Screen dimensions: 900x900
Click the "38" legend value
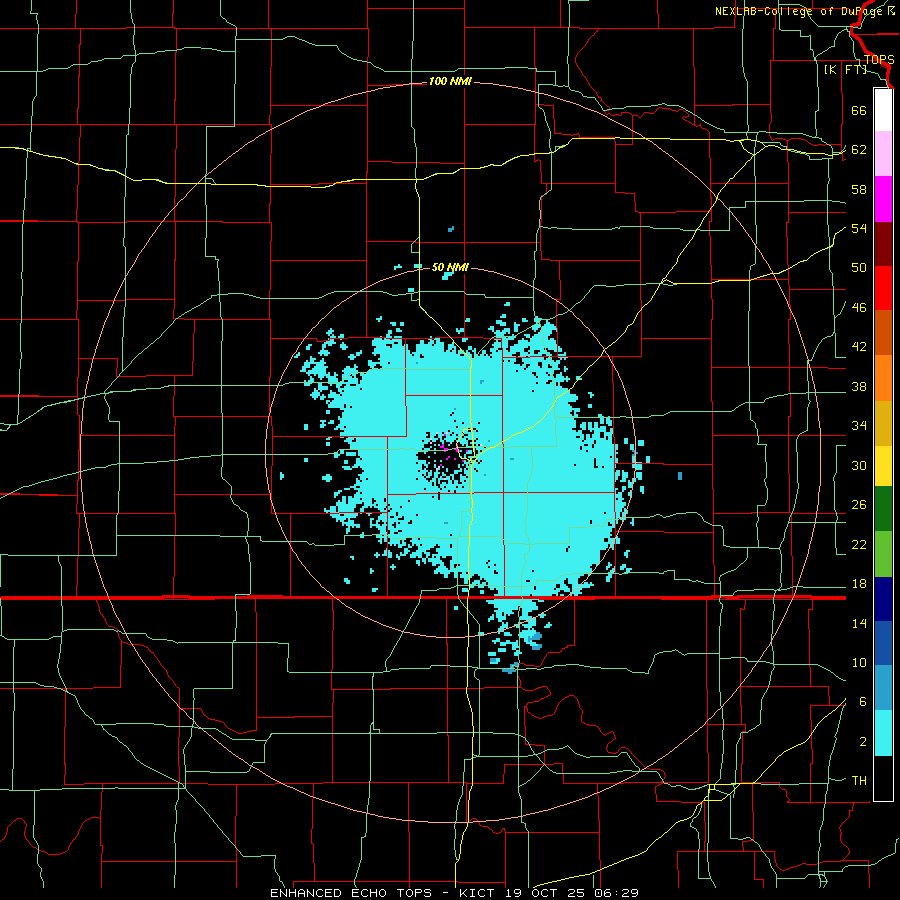(859, 387)
